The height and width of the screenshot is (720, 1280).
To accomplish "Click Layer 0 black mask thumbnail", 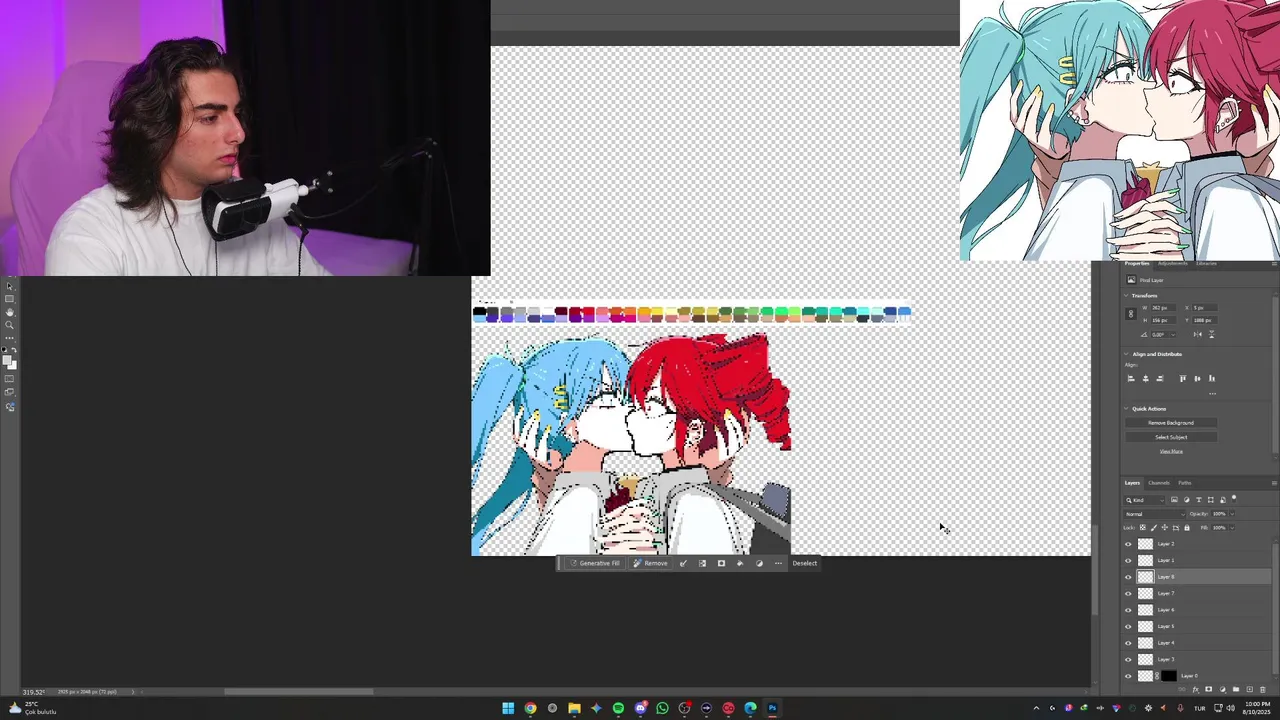I will 1169,676.
